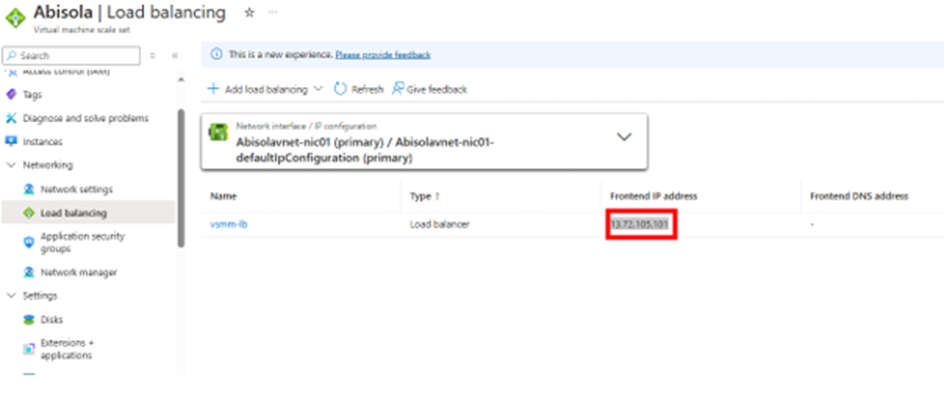Collapse the Networking section in sidebar
The height and width of the screenshot is (400, 944).
[x=12, y=165]
